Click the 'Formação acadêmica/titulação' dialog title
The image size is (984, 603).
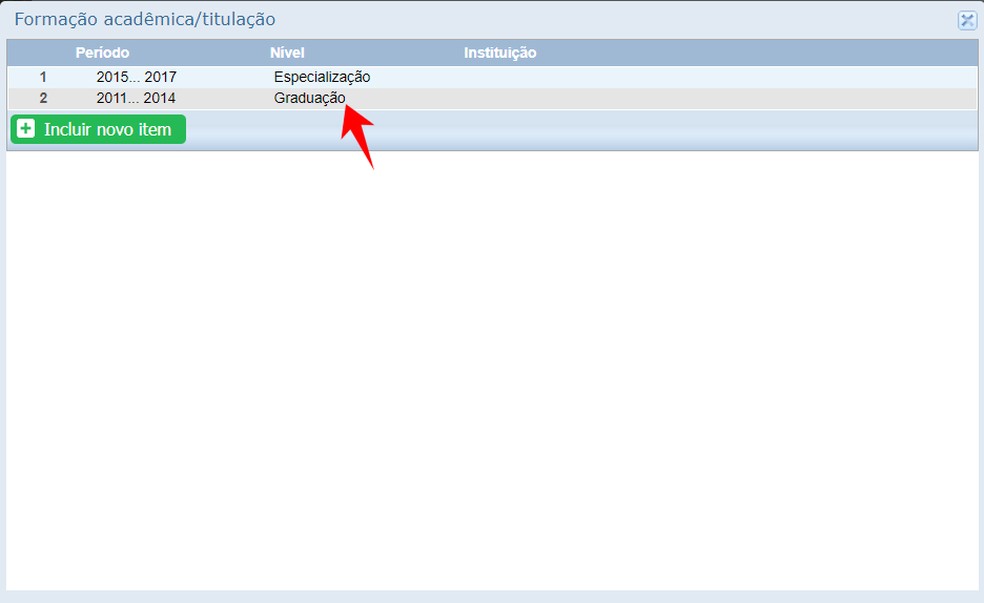coord(145,19)
